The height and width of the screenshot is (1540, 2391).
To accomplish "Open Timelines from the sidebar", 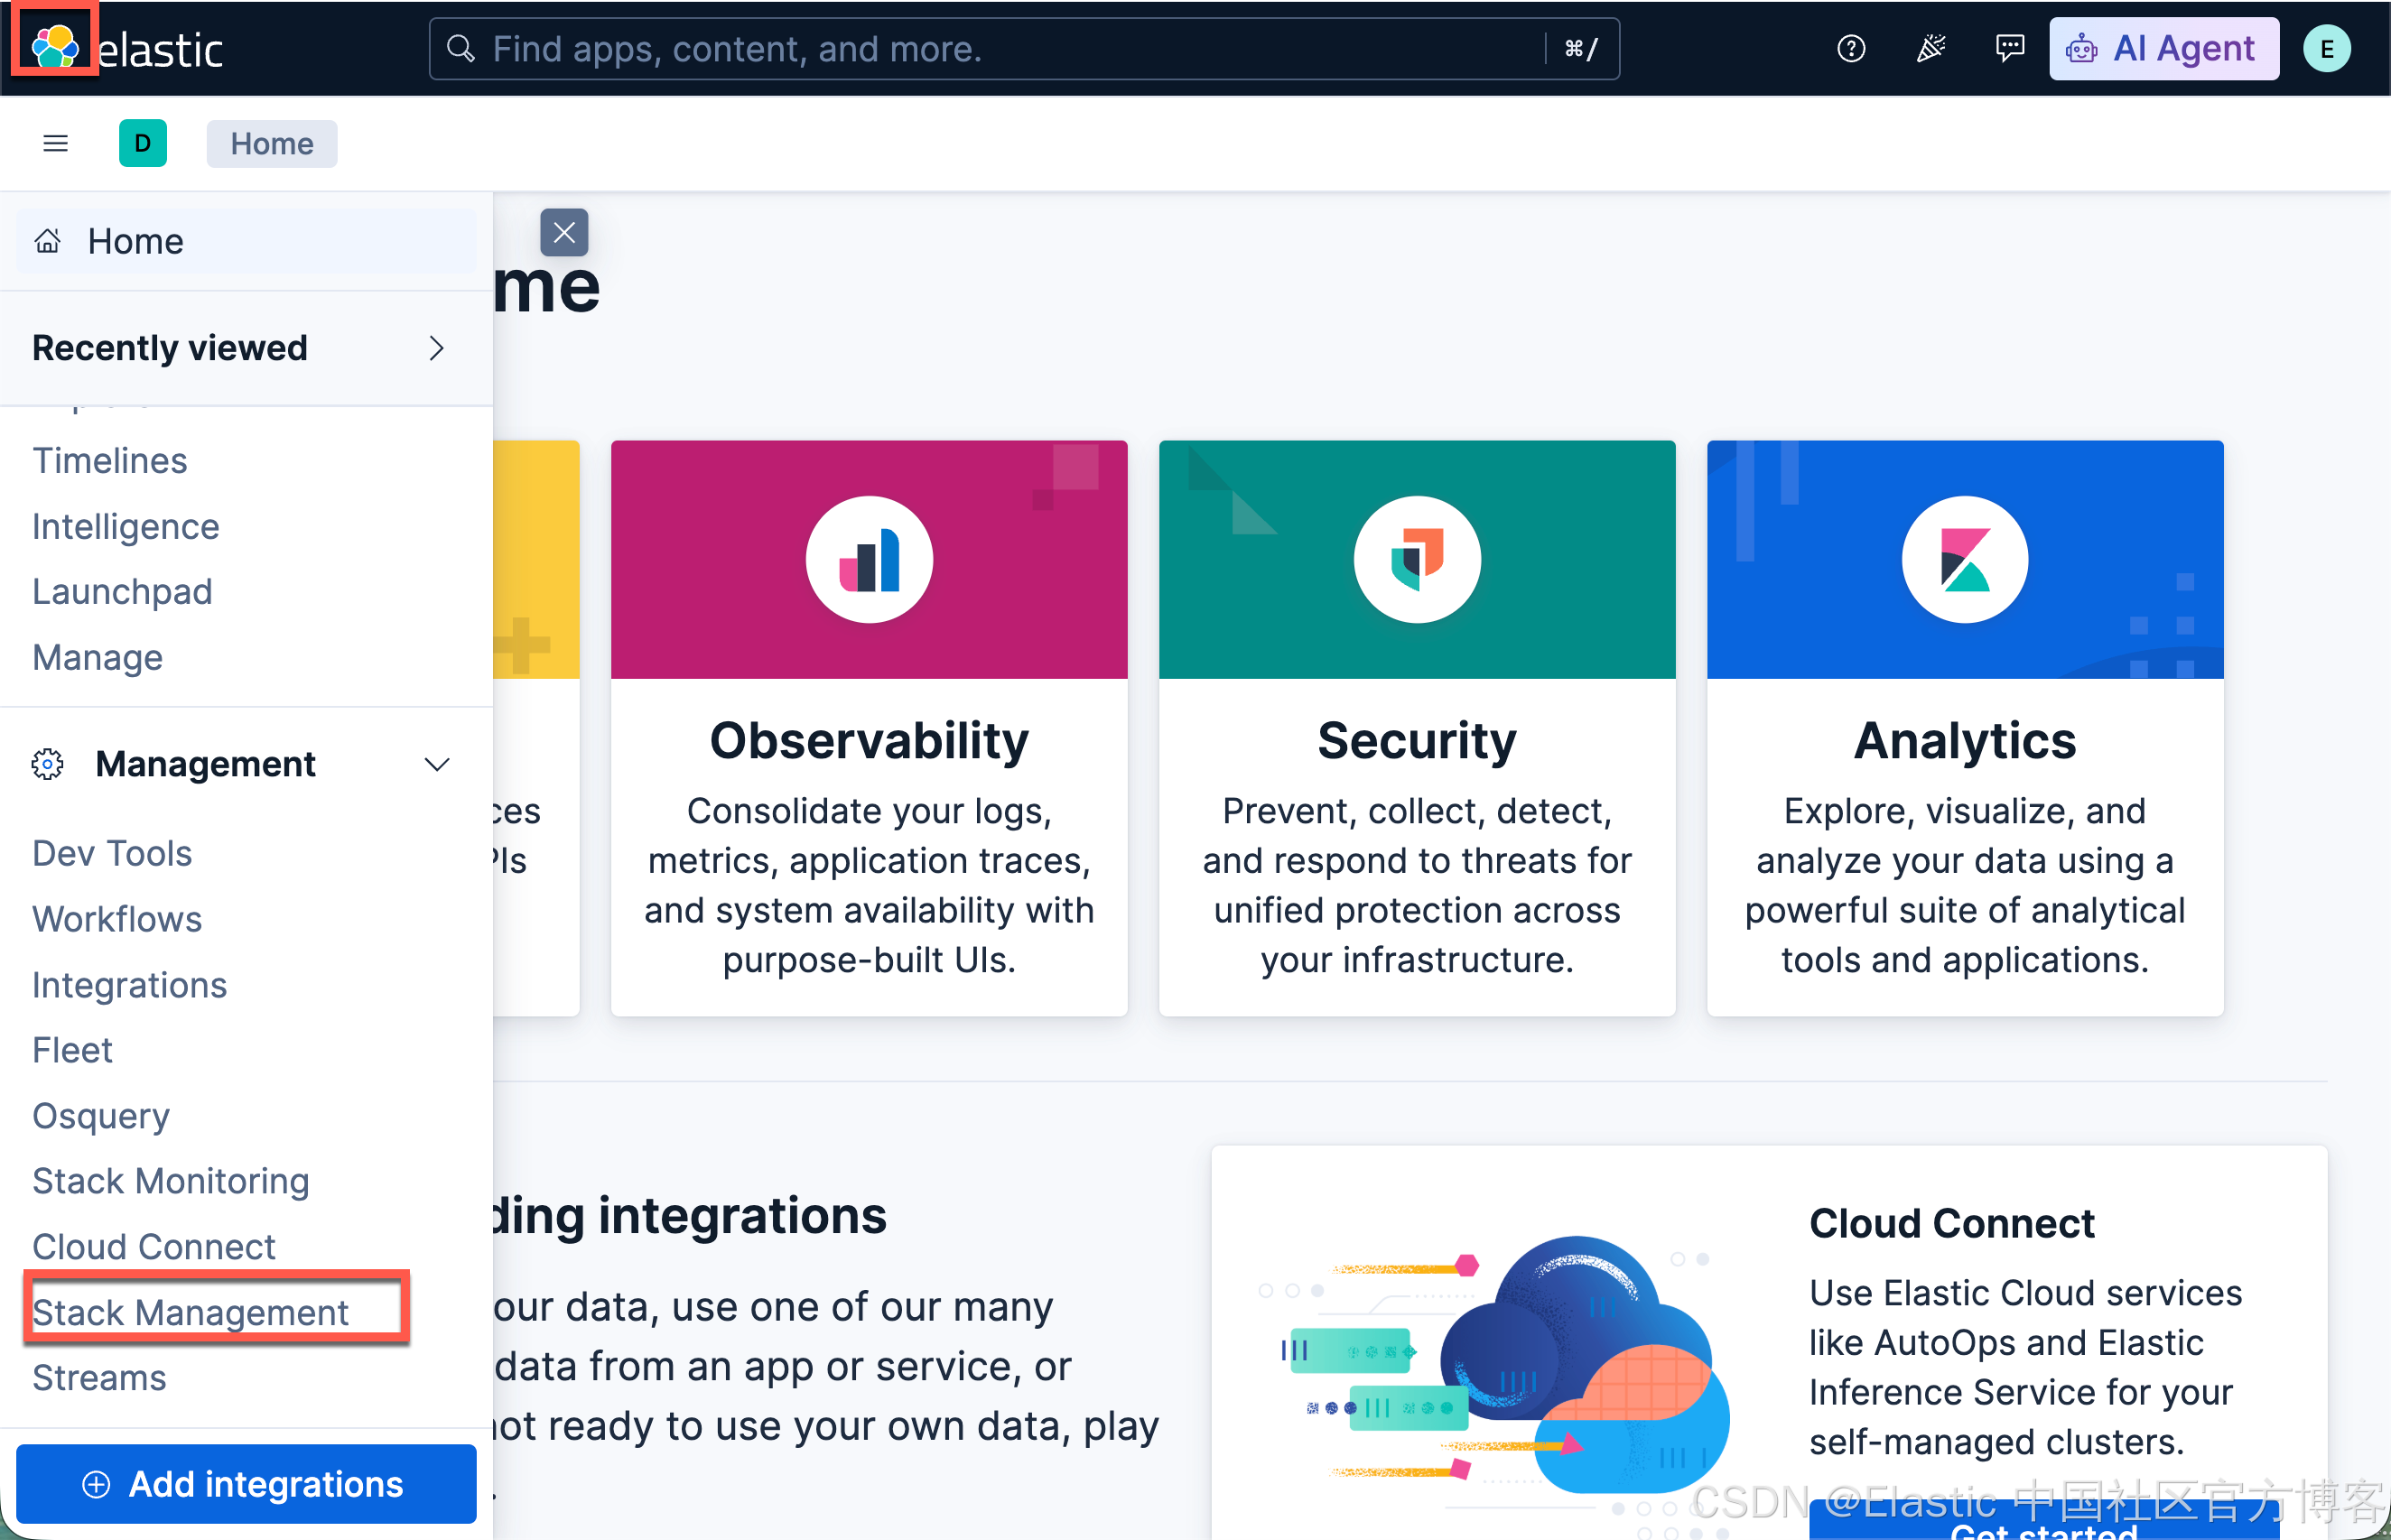I will tap(110, 460).
